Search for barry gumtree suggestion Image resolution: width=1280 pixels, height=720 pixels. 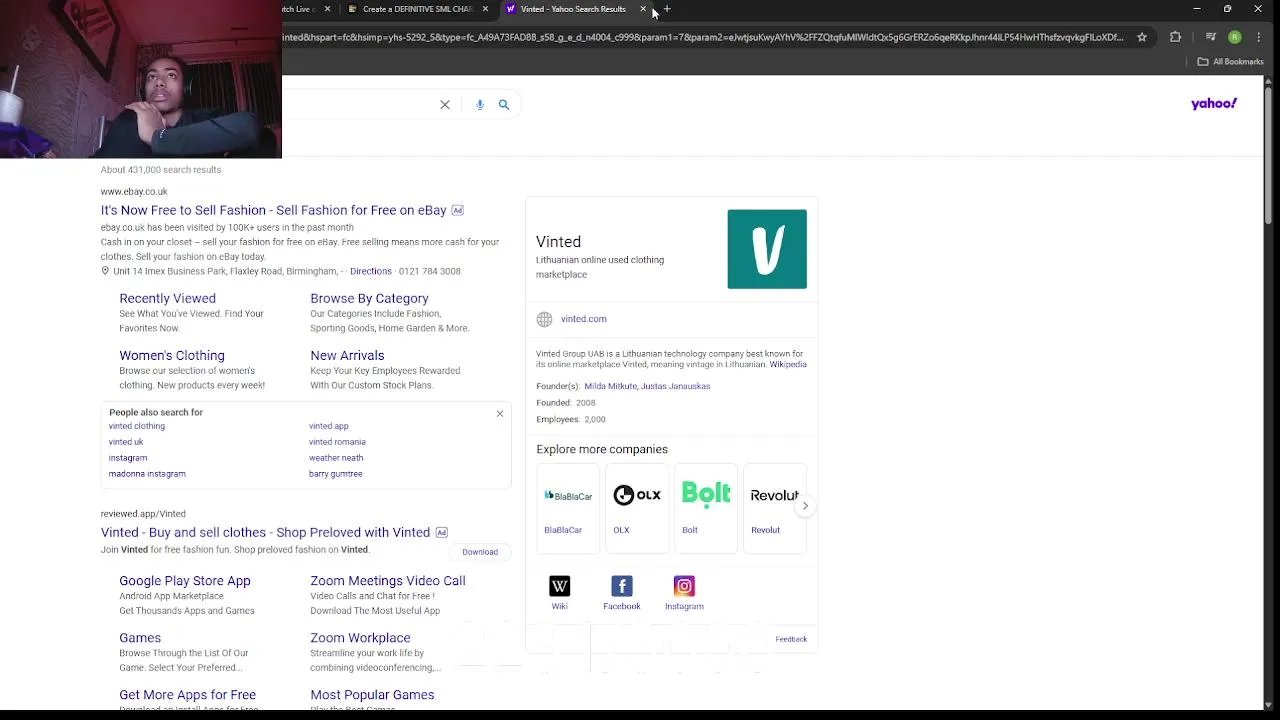tap(336, 474)
